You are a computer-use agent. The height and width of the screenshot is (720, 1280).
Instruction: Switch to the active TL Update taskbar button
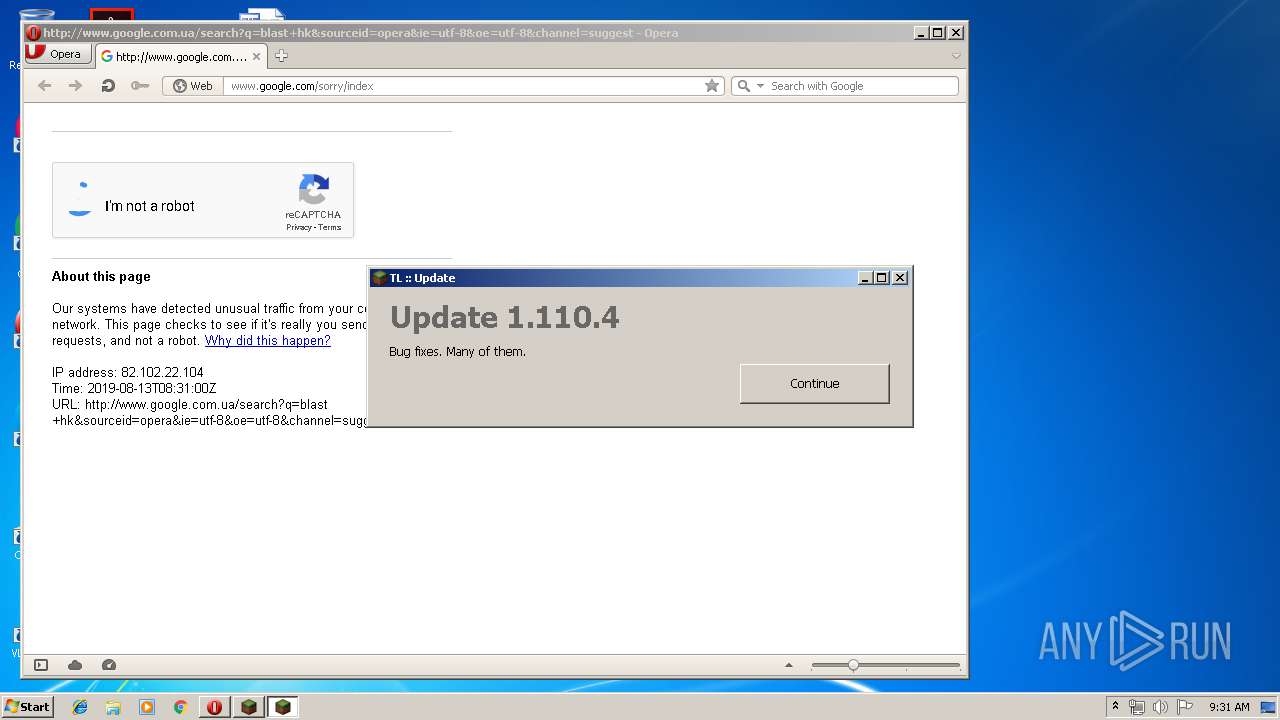283,707
